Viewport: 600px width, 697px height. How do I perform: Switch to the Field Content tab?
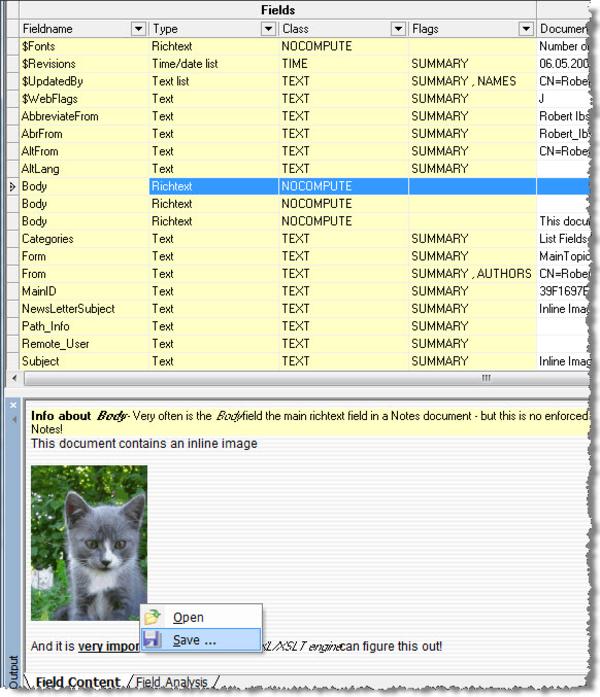pos(78,682)
